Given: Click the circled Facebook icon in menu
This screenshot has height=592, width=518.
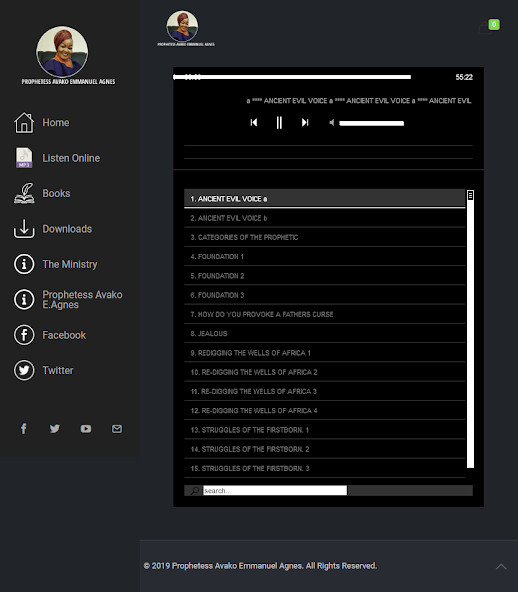Looking at the screenshot, I should 24,335.
